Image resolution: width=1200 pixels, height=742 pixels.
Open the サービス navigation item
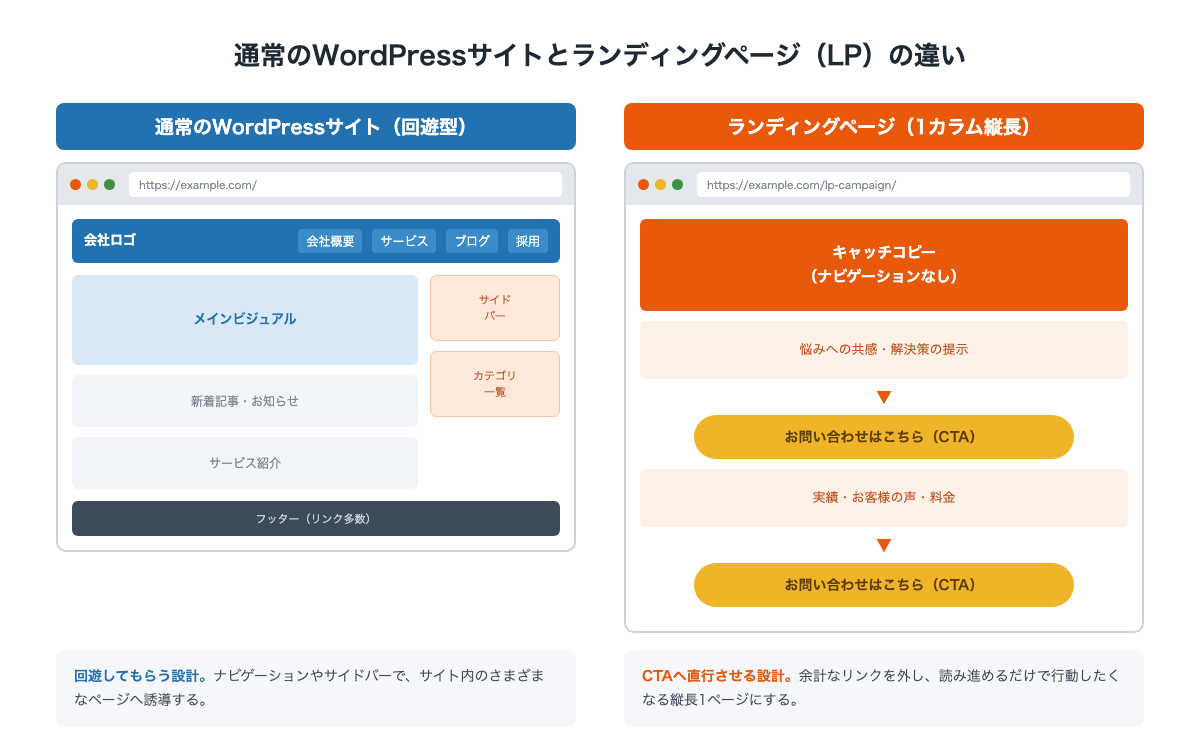tap(404, 241)
